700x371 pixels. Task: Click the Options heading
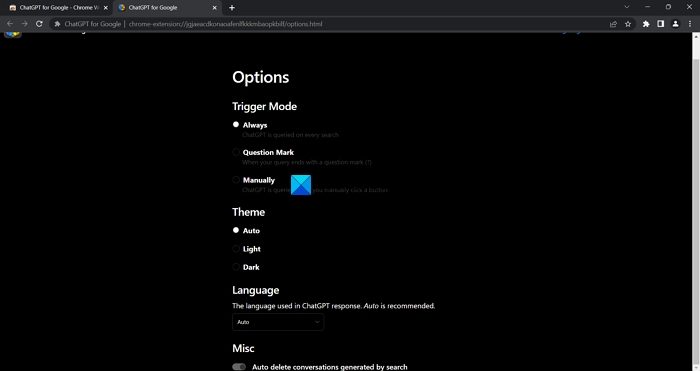coord(261,78)
